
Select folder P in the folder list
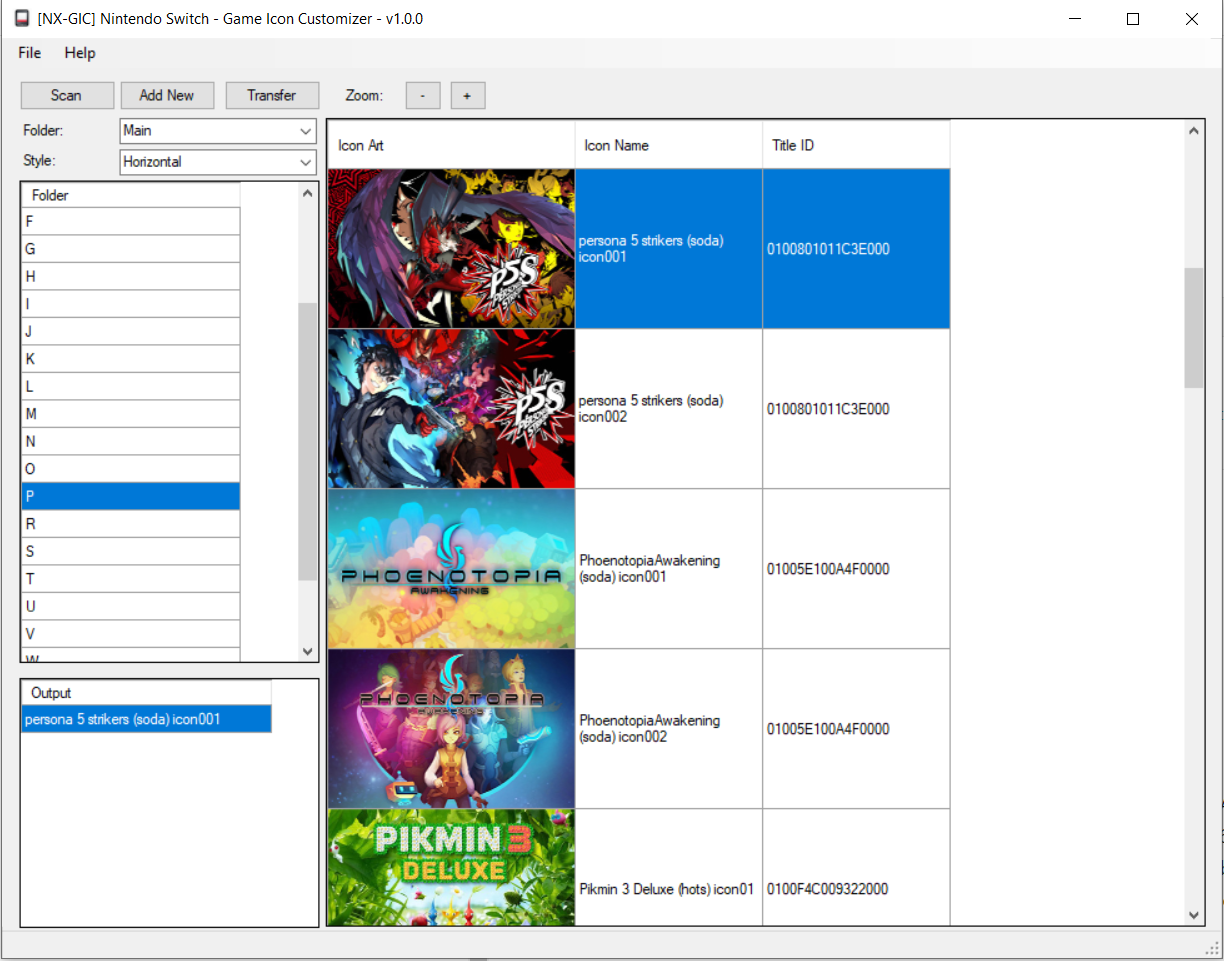pos(131,496)
